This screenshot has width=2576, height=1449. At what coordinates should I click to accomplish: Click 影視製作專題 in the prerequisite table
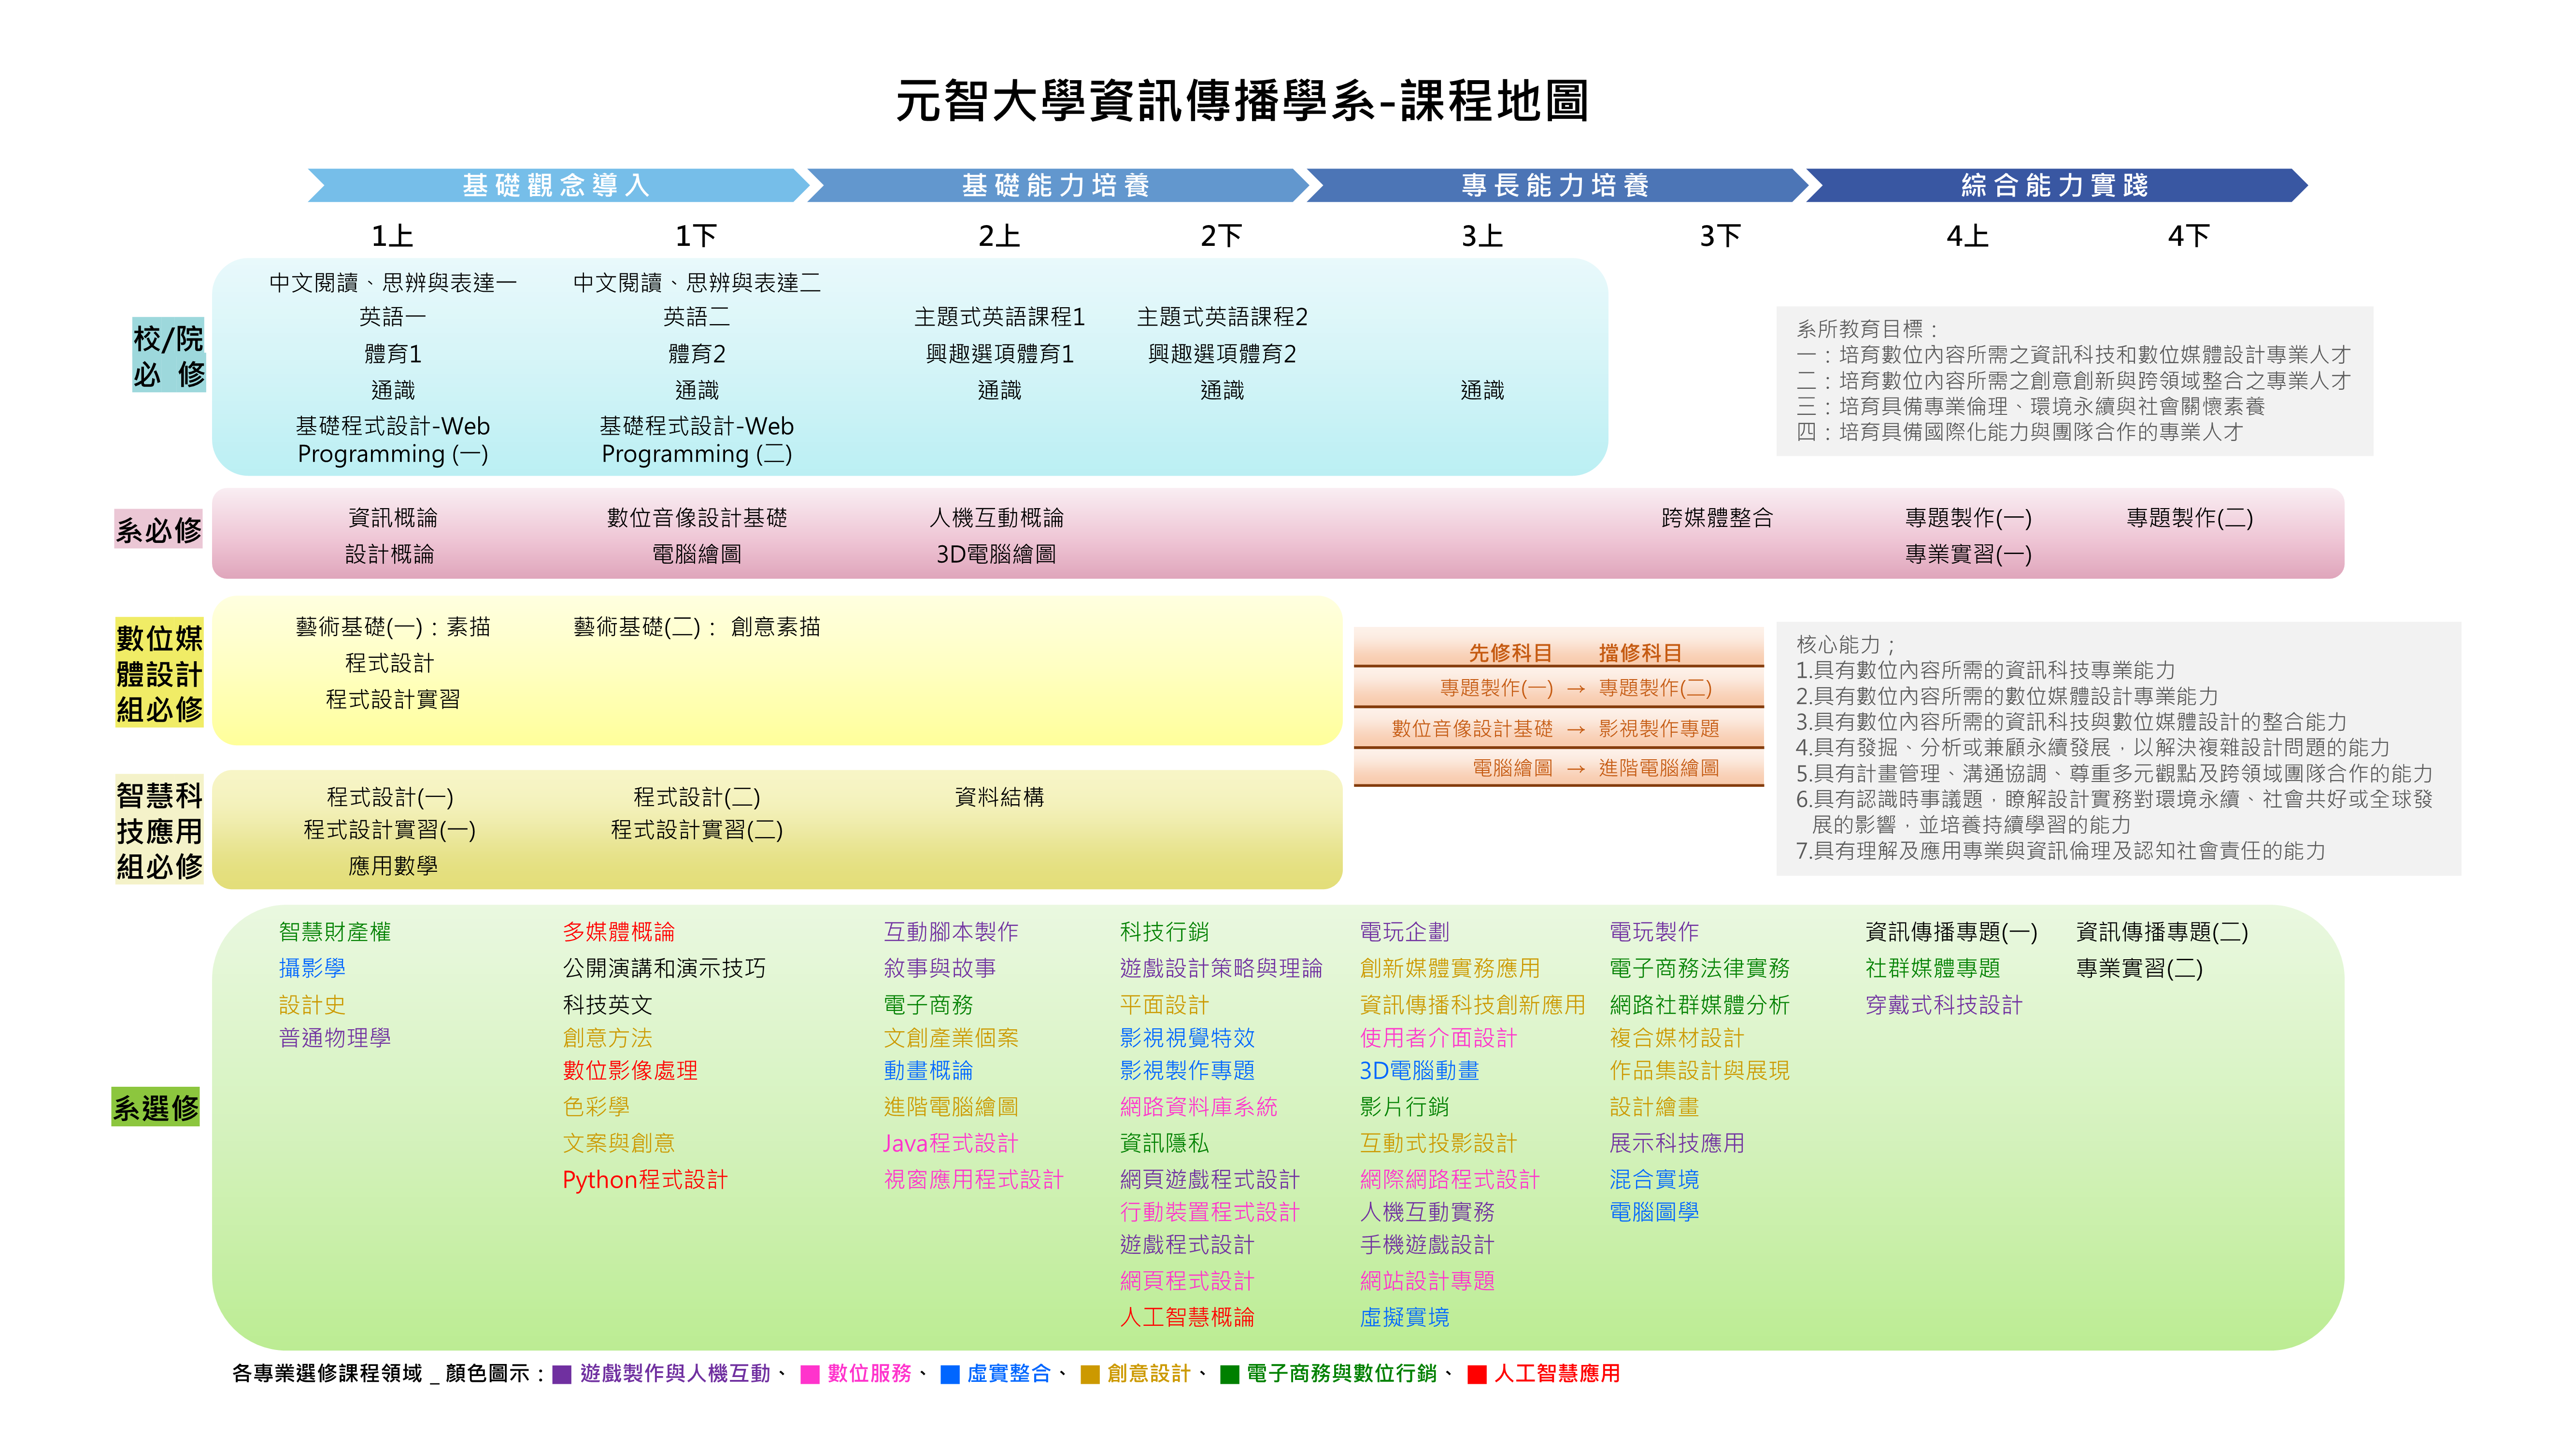(x=1659, y=729)
